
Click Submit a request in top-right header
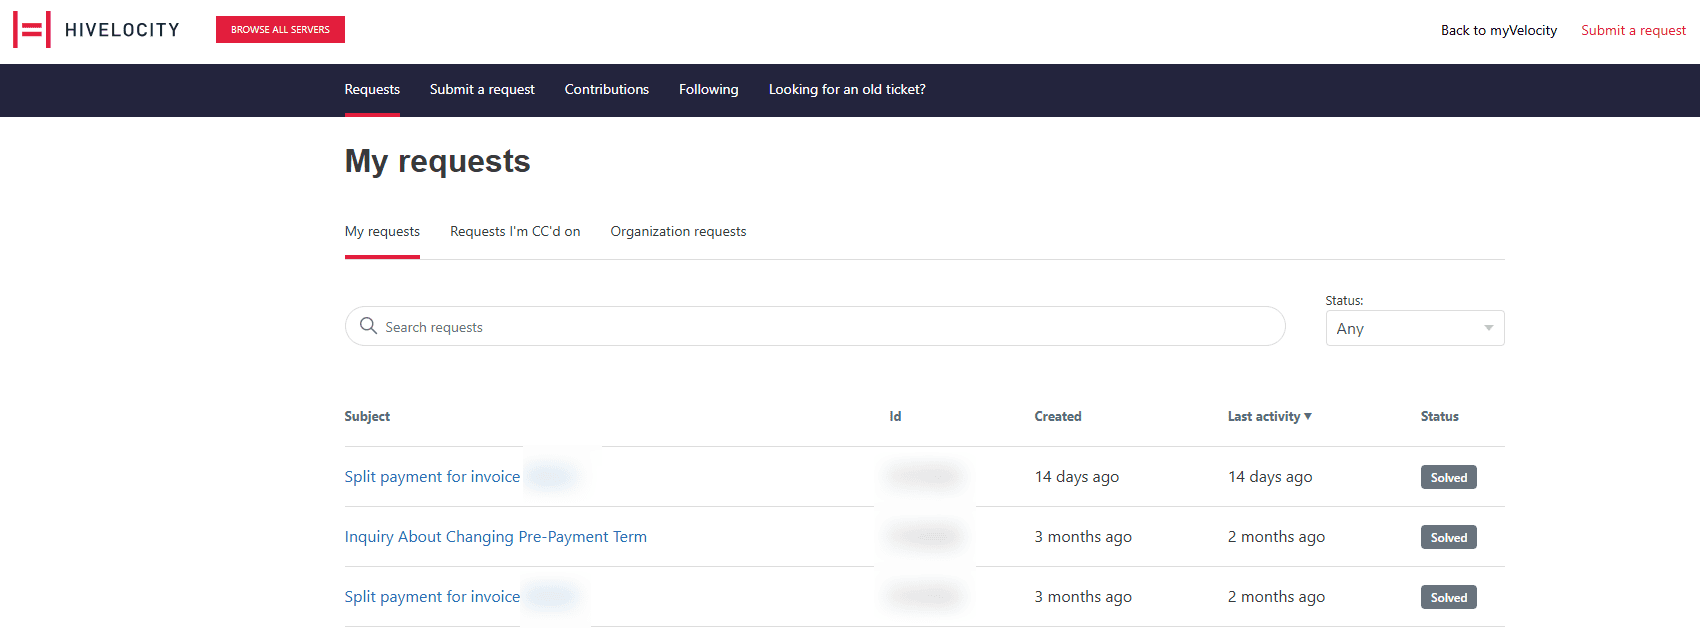coord(1633,30)
